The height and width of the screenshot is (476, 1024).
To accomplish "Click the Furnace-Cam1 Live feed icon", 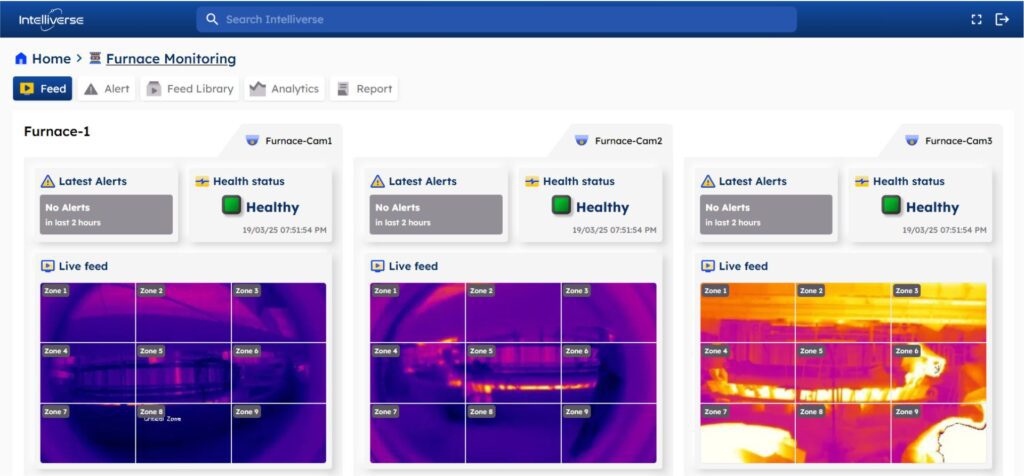I will 47,266.
